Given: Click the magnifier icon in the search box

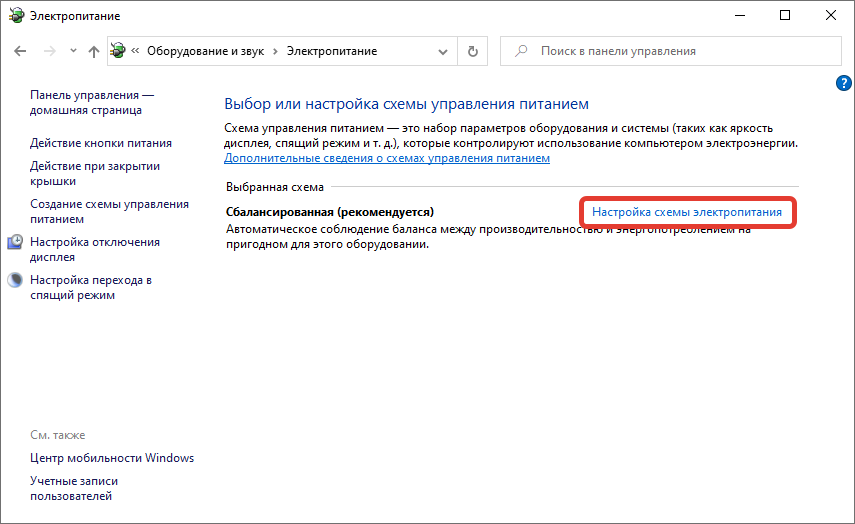Looking at the screenshot, I should [520, 51].
